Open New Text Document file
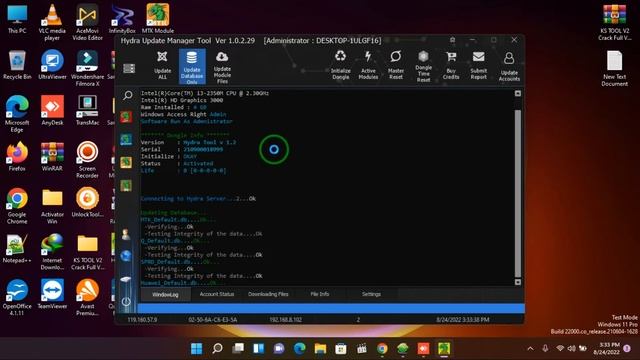The height and width of the screenshot is (360, 640). (x=614, y=68)
